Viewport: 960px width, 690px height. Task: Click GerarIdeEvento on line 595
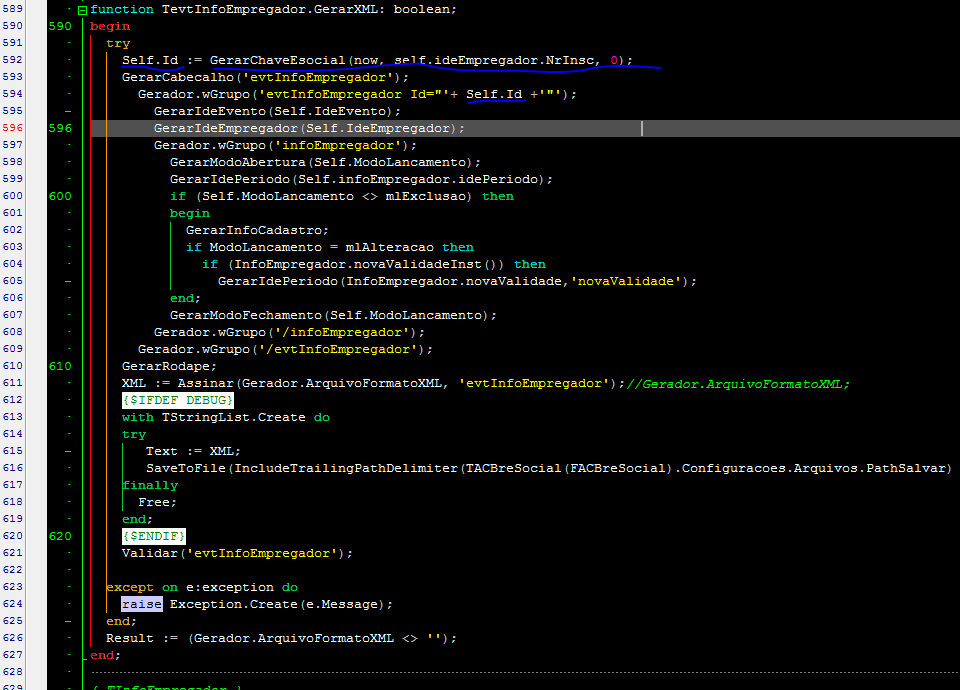209,111
